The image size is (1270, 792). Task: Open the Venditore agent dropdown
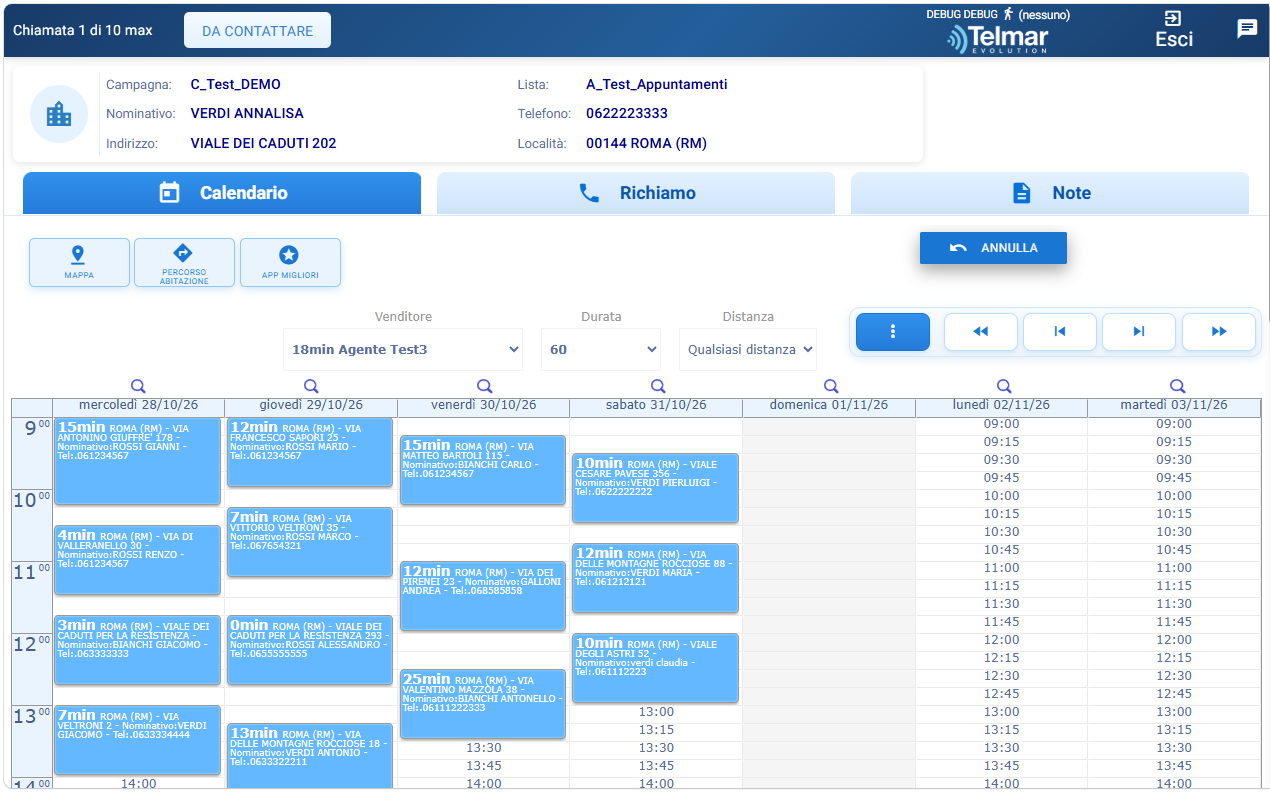pyautogui.click(x=403, y=350)
